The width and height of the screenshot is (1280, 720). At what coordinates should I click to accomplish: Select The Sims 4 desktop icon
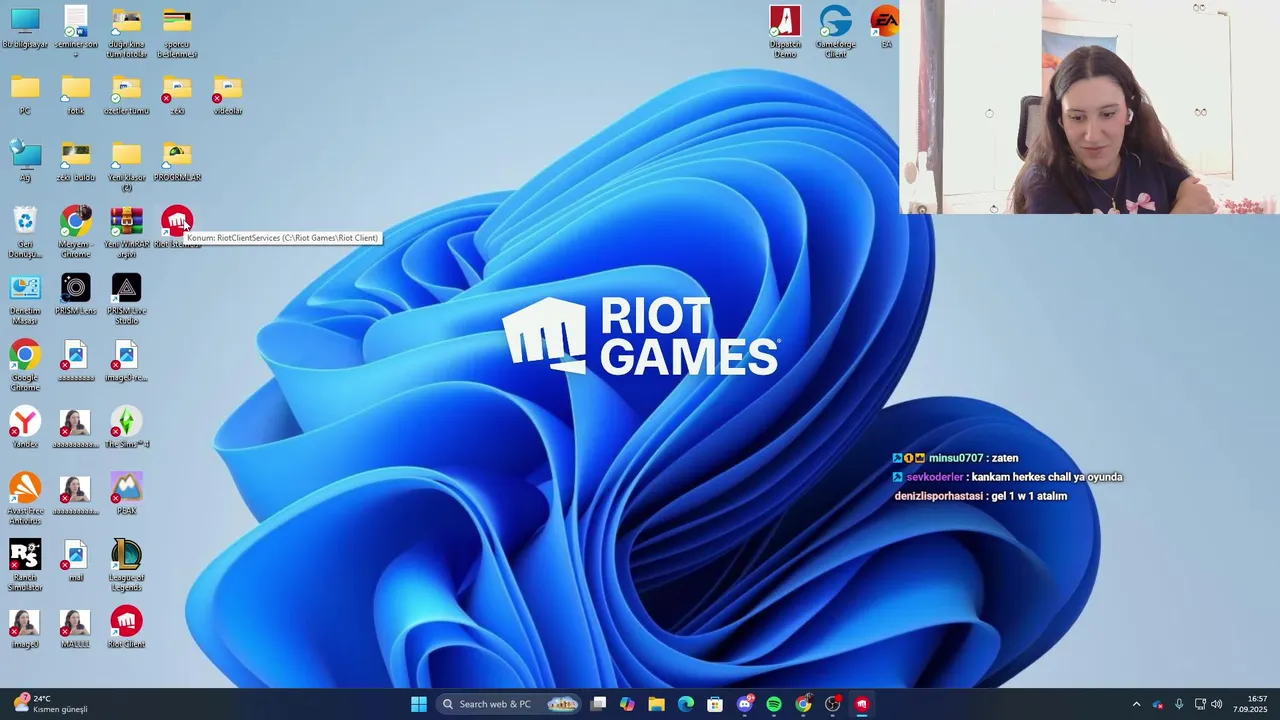click(126, 427)
